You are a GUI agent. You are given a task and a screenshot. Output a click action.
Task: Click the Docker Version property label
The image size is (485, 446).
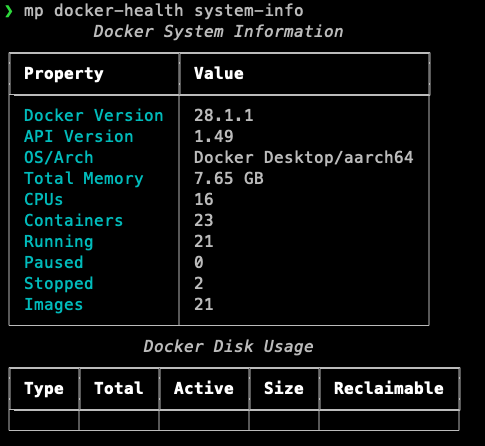94,115
